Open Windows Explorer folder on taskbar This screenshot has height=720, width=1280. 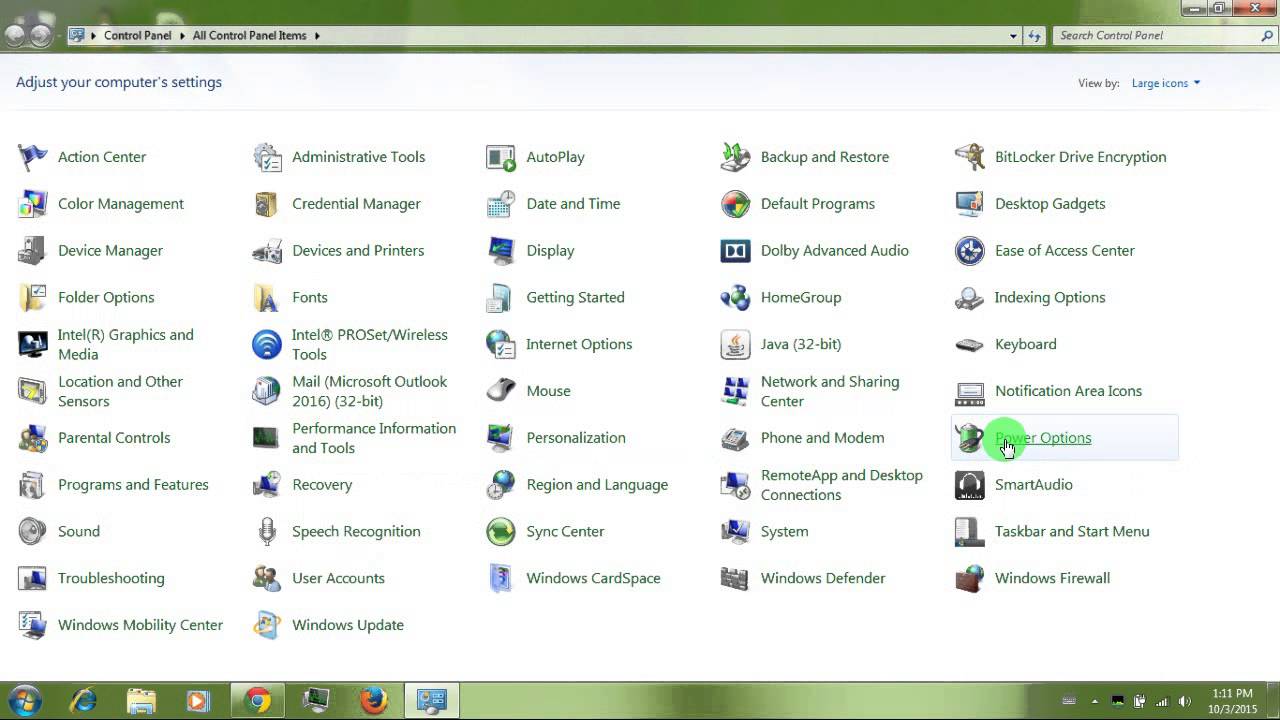tap(141, 701)
